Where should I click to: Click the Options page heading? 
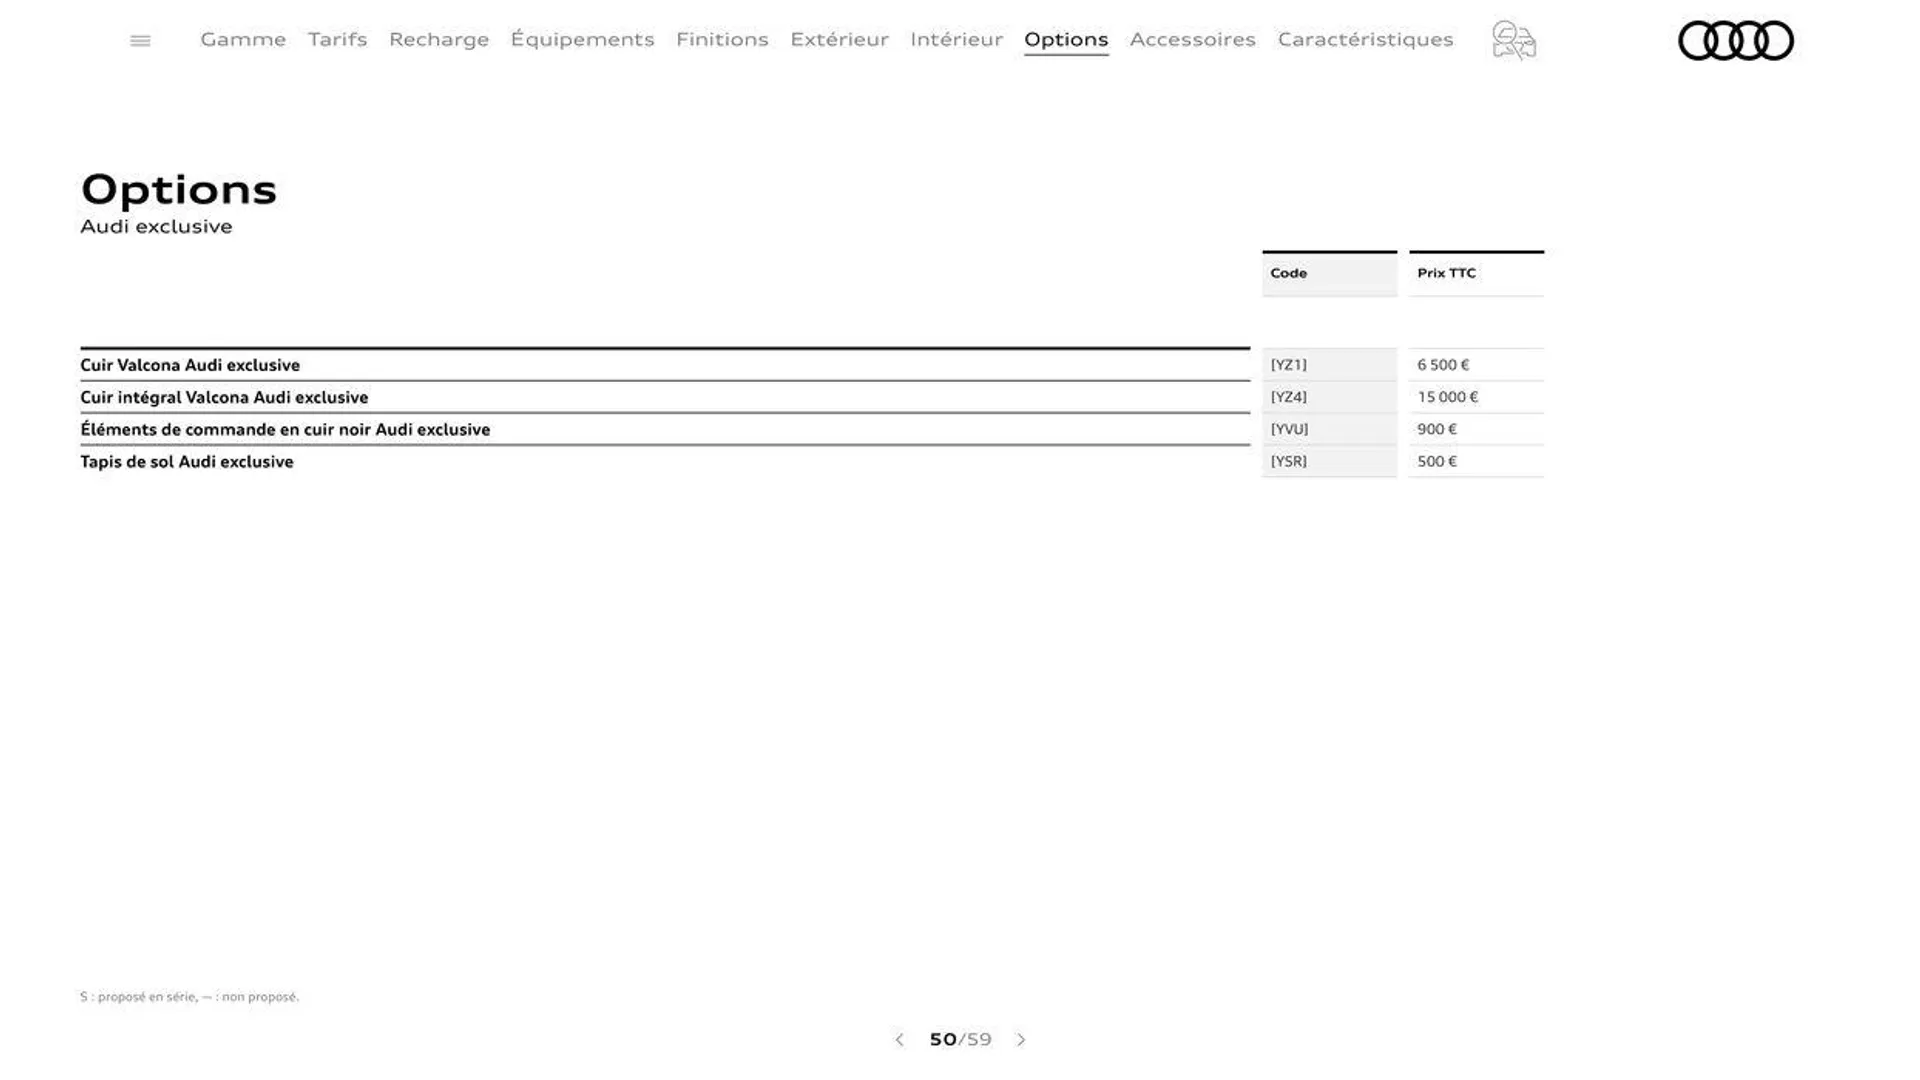click(178, 190)
